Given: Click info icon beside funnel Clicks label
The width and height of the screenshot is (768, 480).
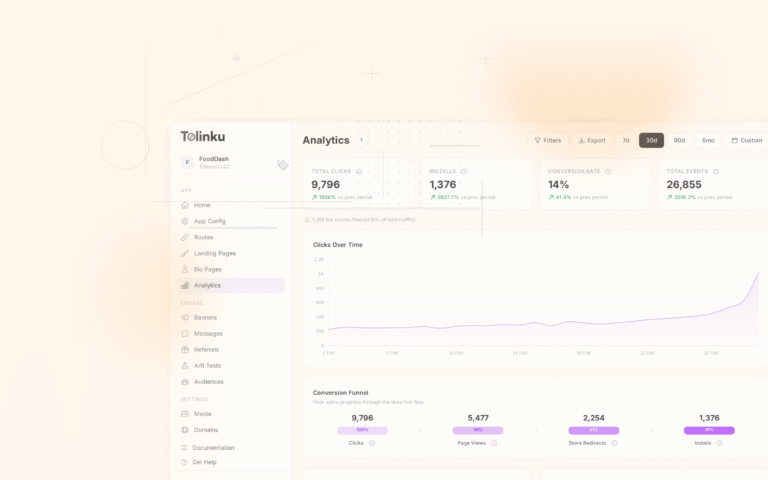Looking at the screenshot, I should (x=372, y=443).
